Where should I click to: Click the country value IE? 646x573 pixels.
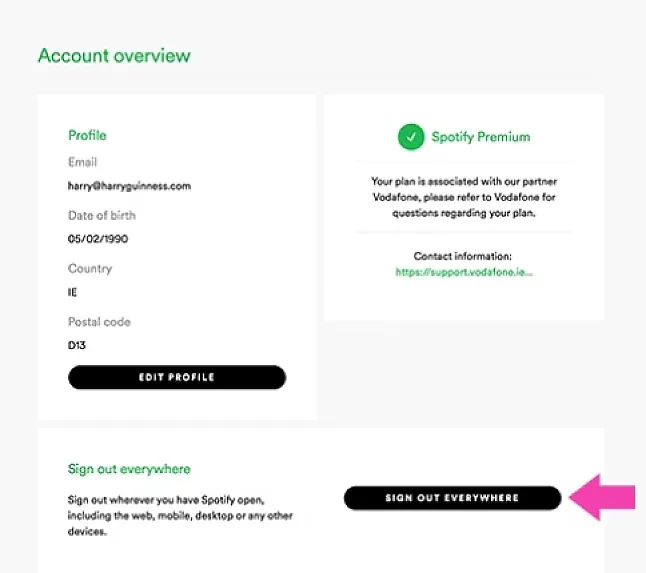72,292
